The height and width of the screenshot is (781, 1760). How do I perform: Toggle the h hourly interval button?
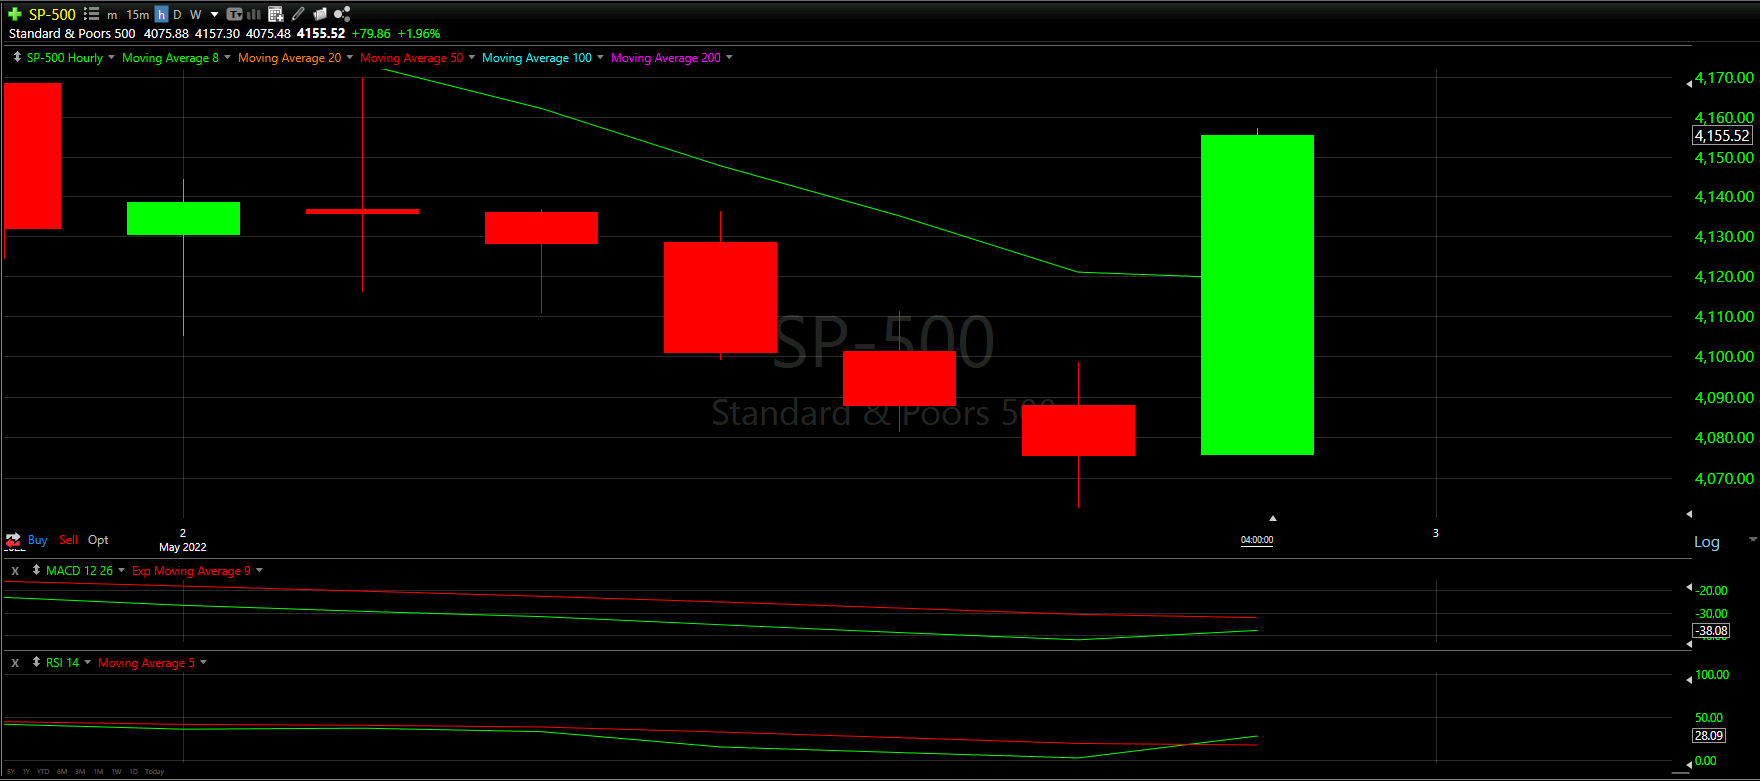(x=161, y=15)
